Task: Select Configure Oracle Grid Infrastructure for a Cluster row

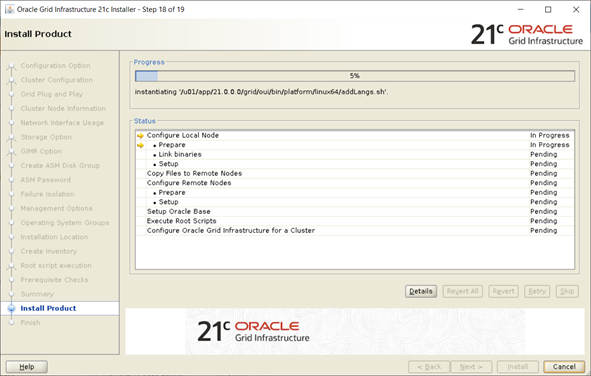Action: pos(355,231)
